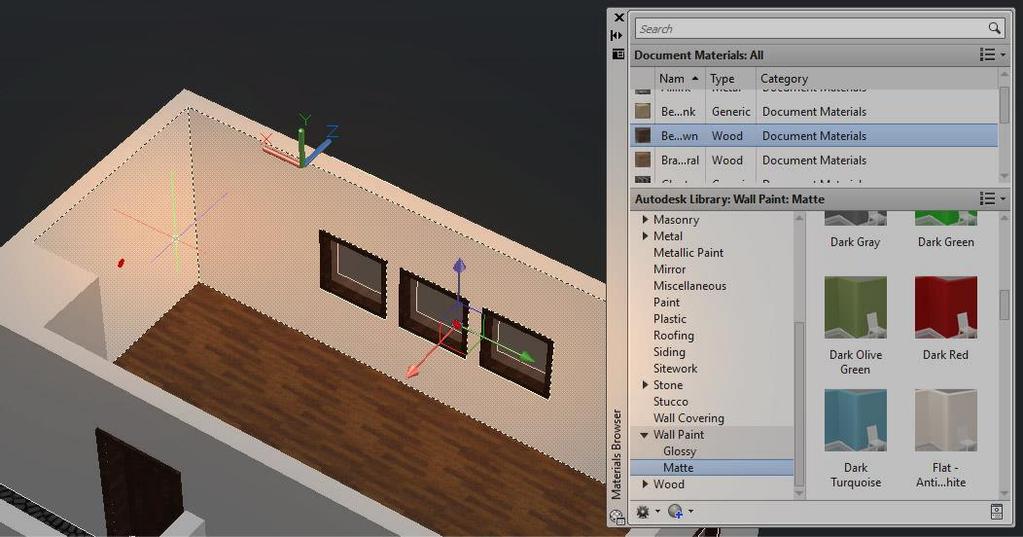This screenshot has width=1023, height=537.
Task: Select the Mirror category
Action: click(669, 269)
